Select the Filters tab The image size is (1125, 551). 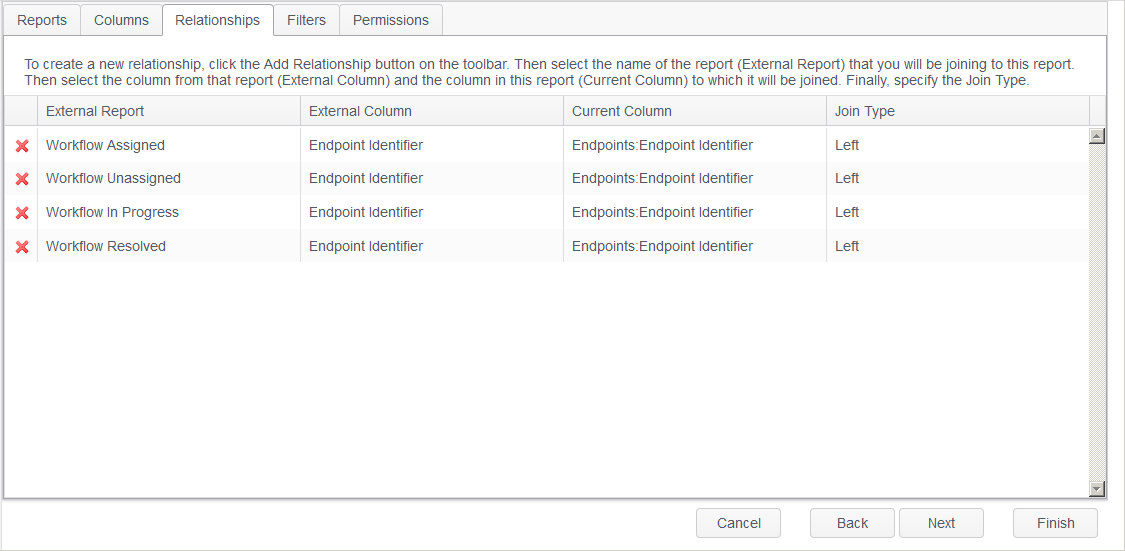pyautogui.click(x=306, y=20)
